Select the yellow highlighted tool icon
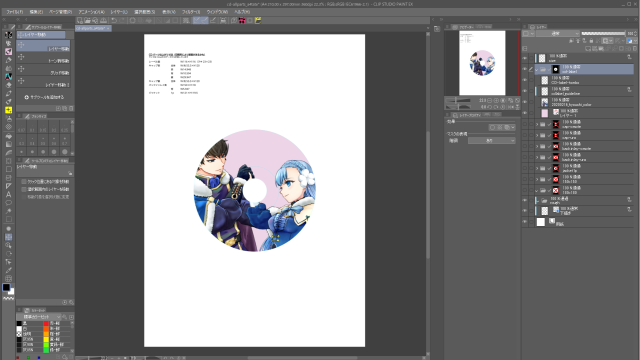640x360 pixels. (8, 110)
